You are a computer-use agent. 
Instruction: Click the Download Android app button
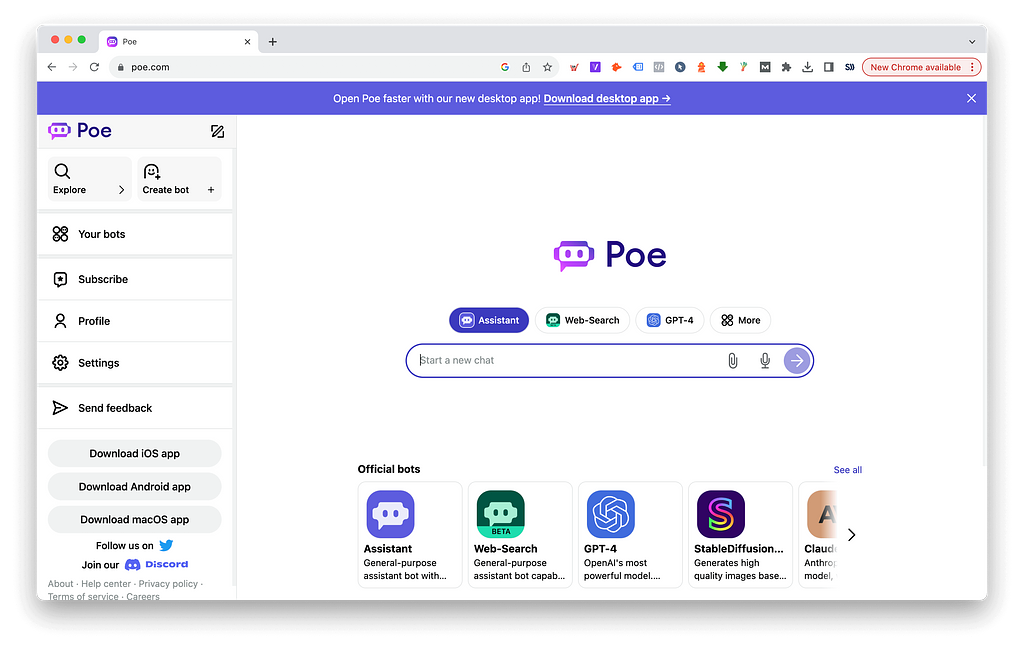tap(135, 486)
